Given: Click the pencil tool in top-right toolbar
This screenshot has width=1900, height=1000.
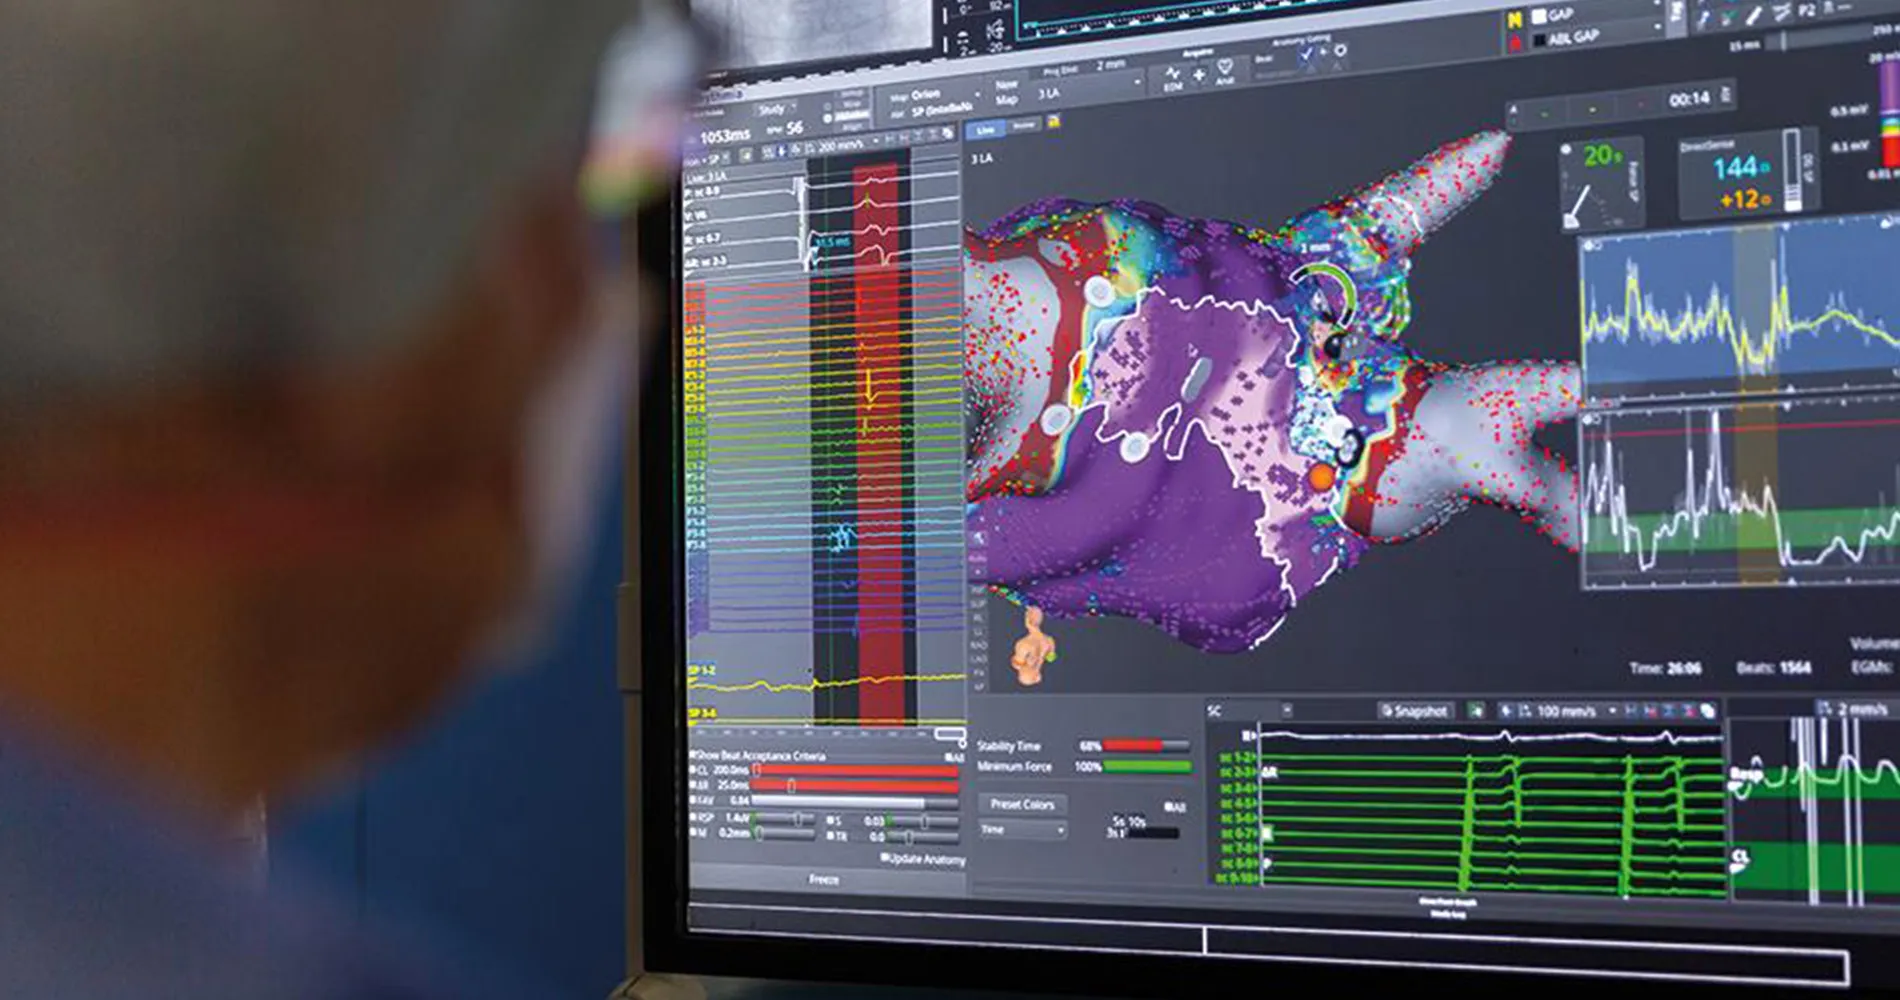Looking at the screenshot, I should 1753,15.
